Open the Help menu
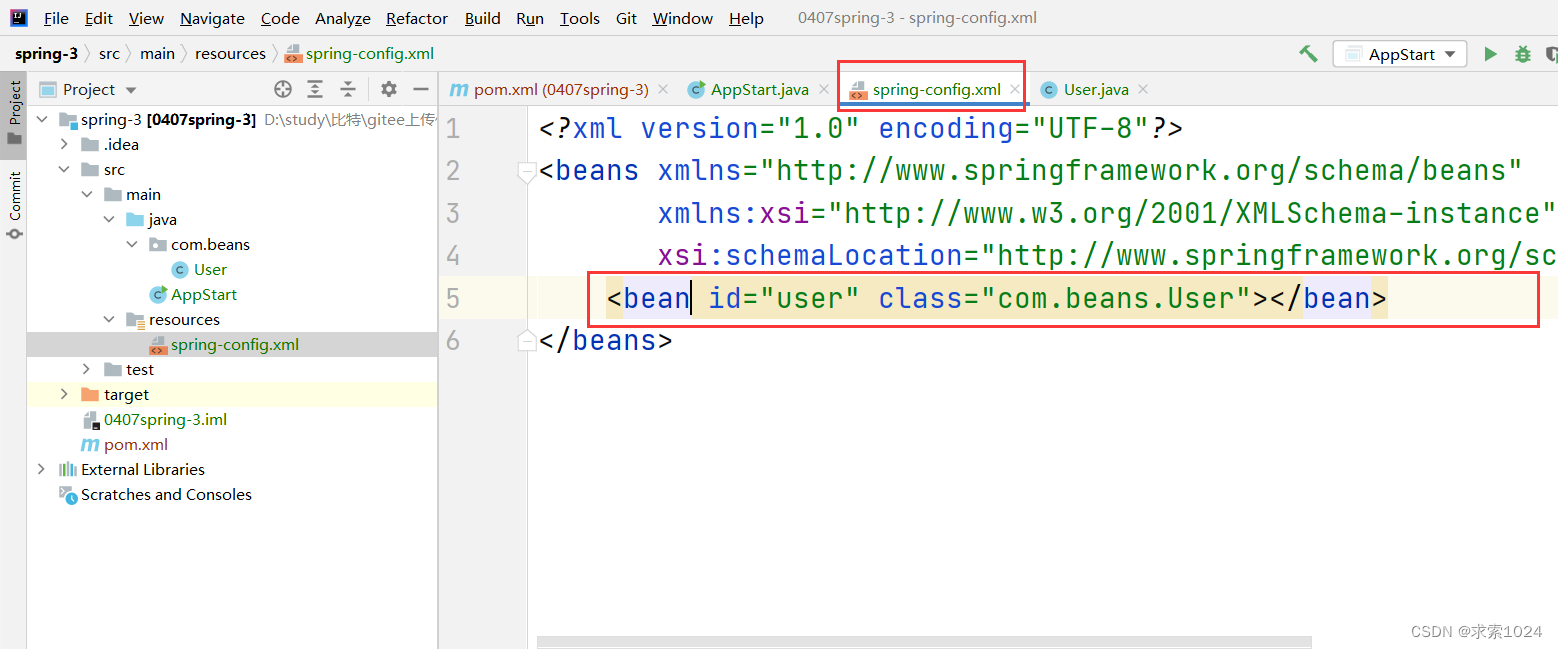The width and height of the screenshot is (1558, 649). pos(746,18)
